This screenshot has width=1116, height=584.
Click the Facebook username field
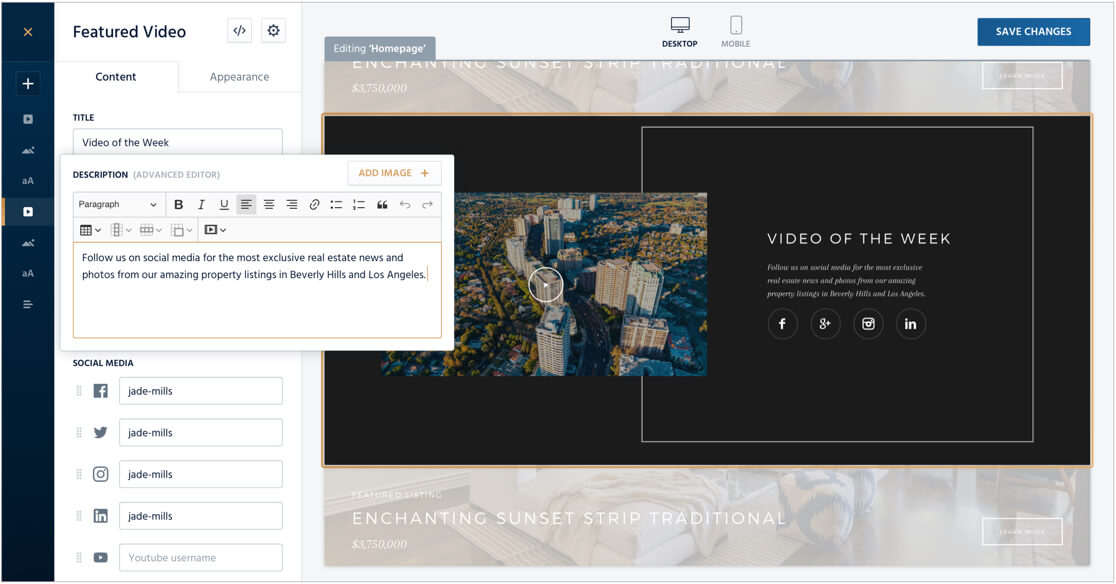click(x=201, y=391)
